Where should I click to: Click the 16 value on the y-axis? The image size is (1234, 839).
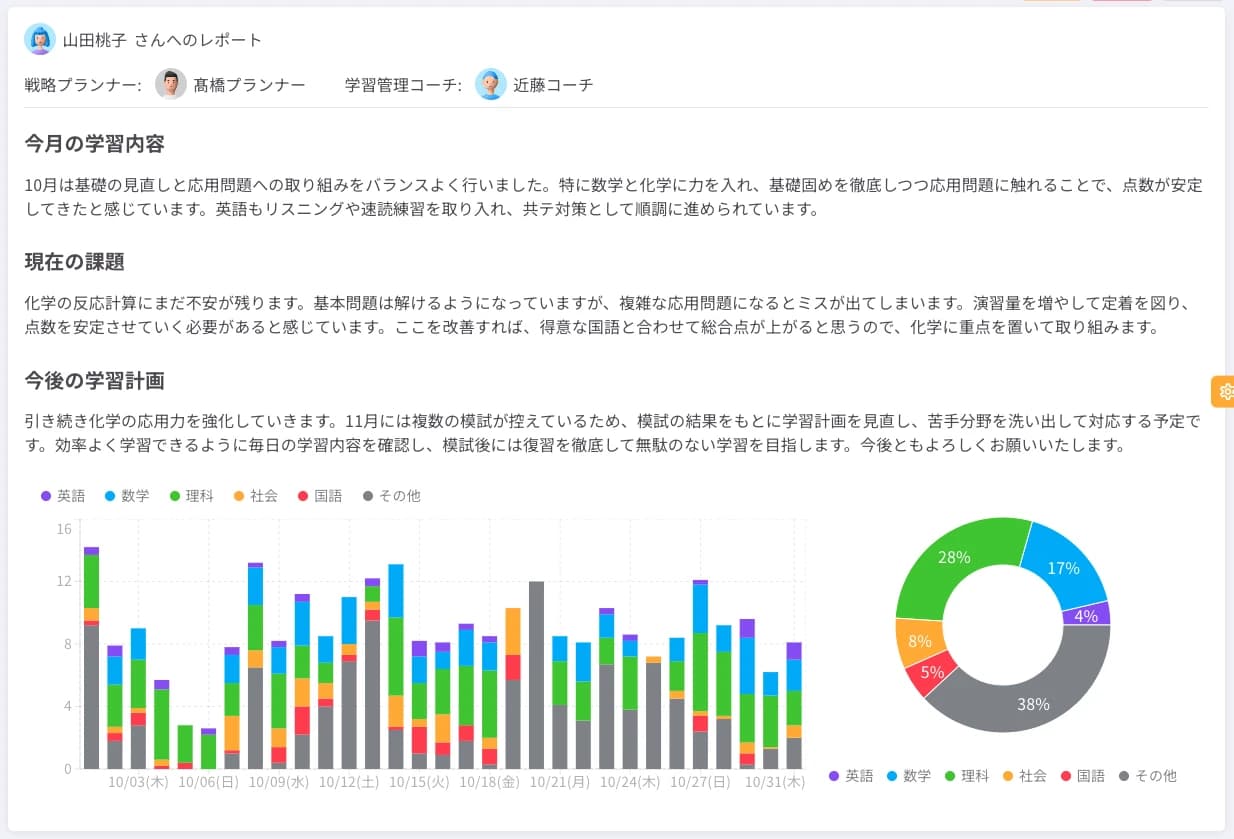[64, 528]
